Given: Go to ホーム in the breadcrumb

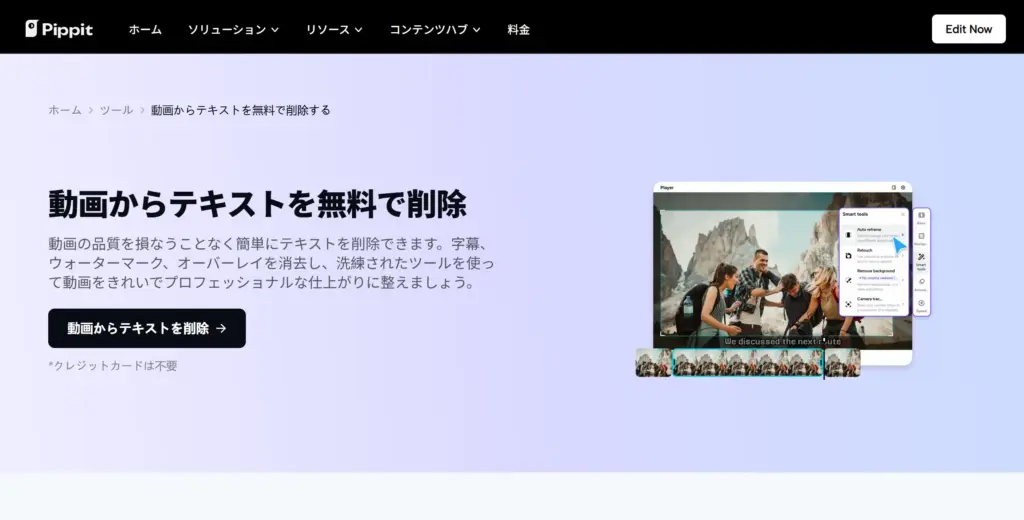Looking at the screenshot, I should (65, 110).
